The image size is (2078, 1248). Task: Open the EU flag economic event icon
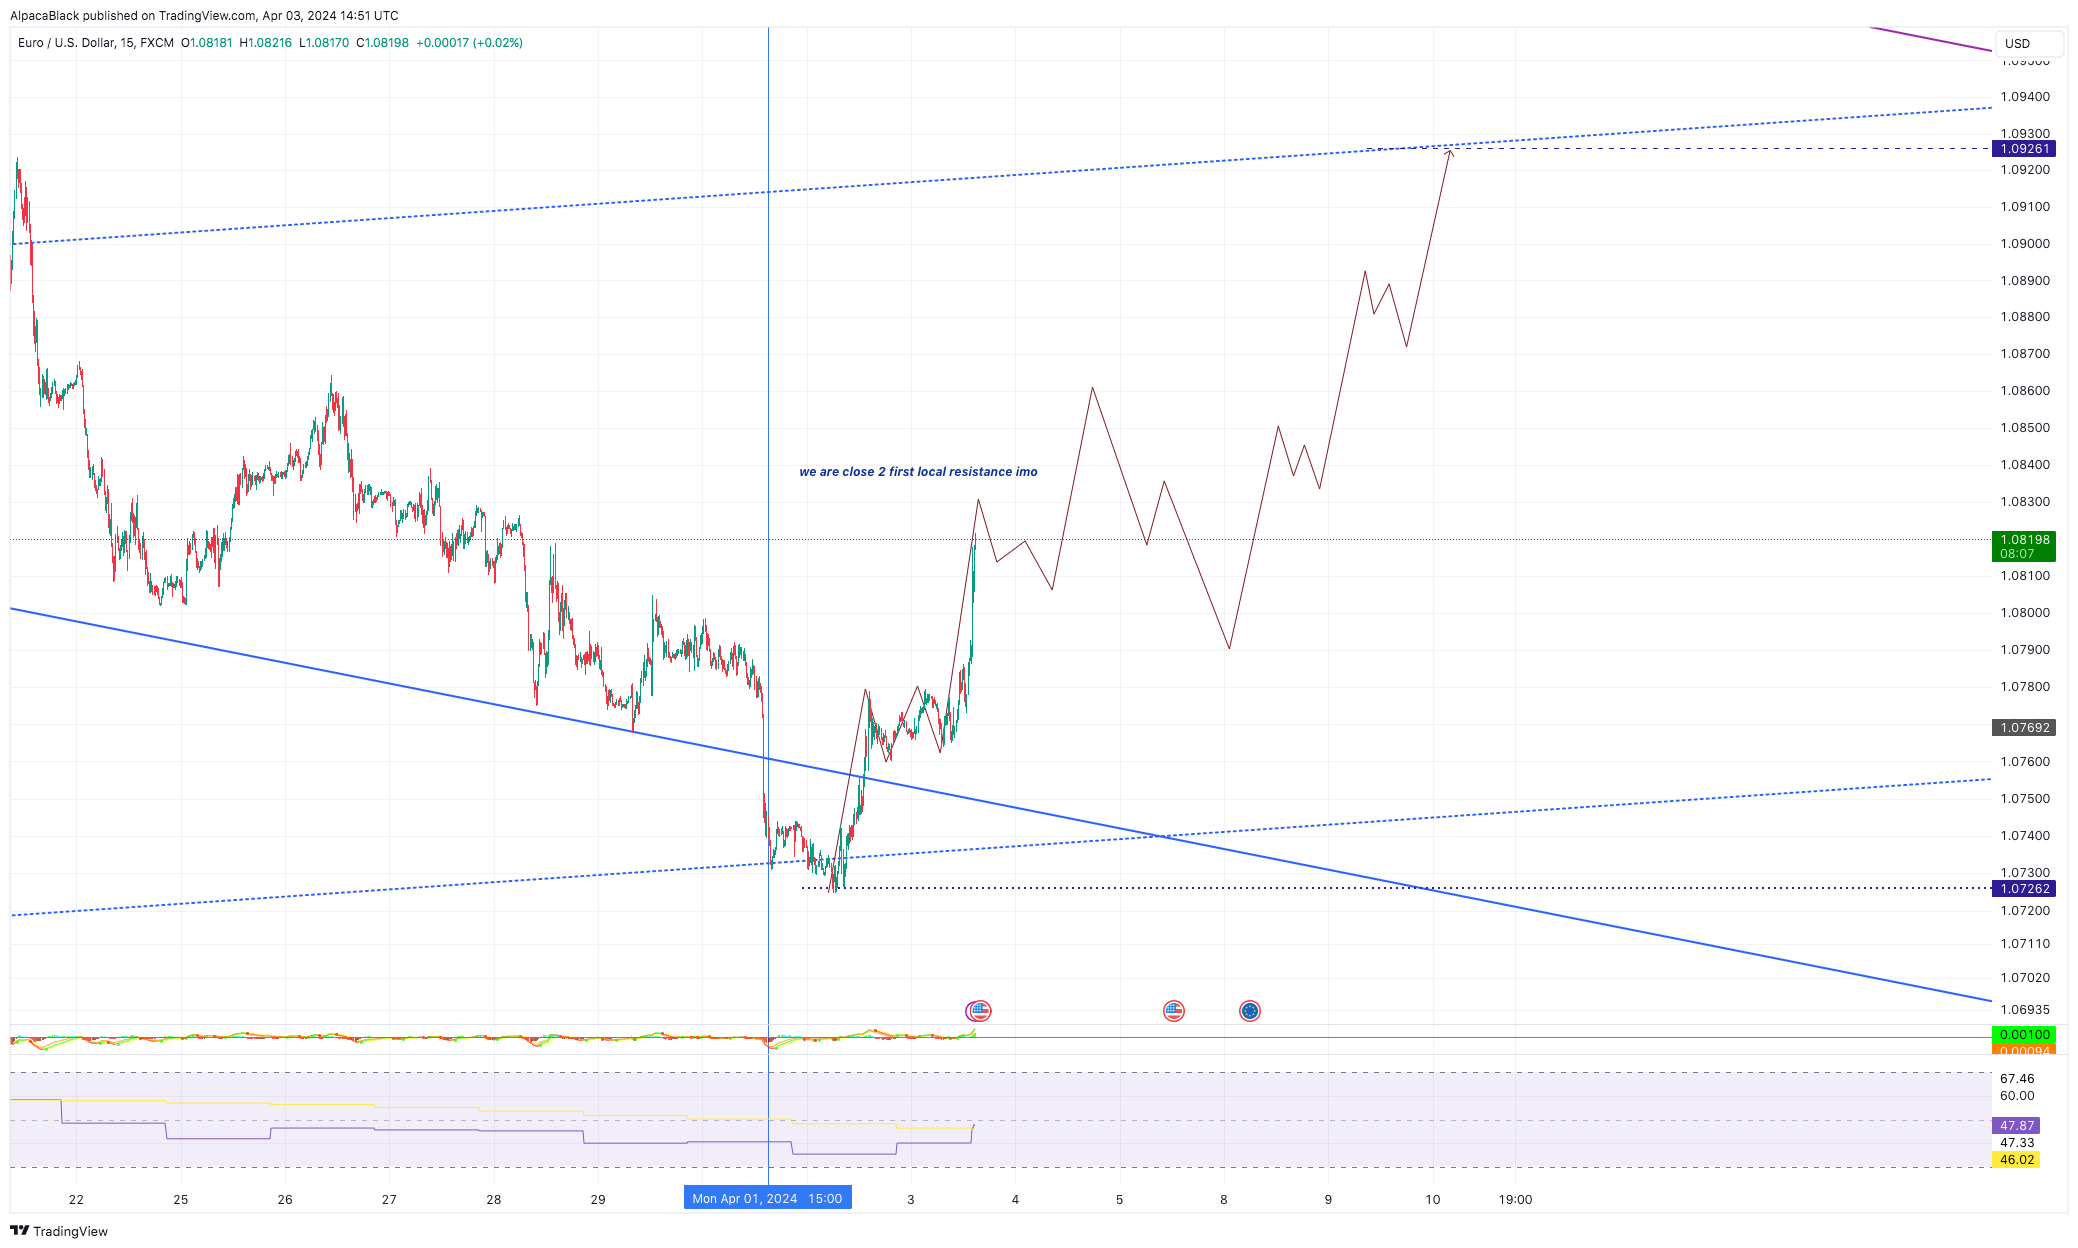point(1250,1011)
